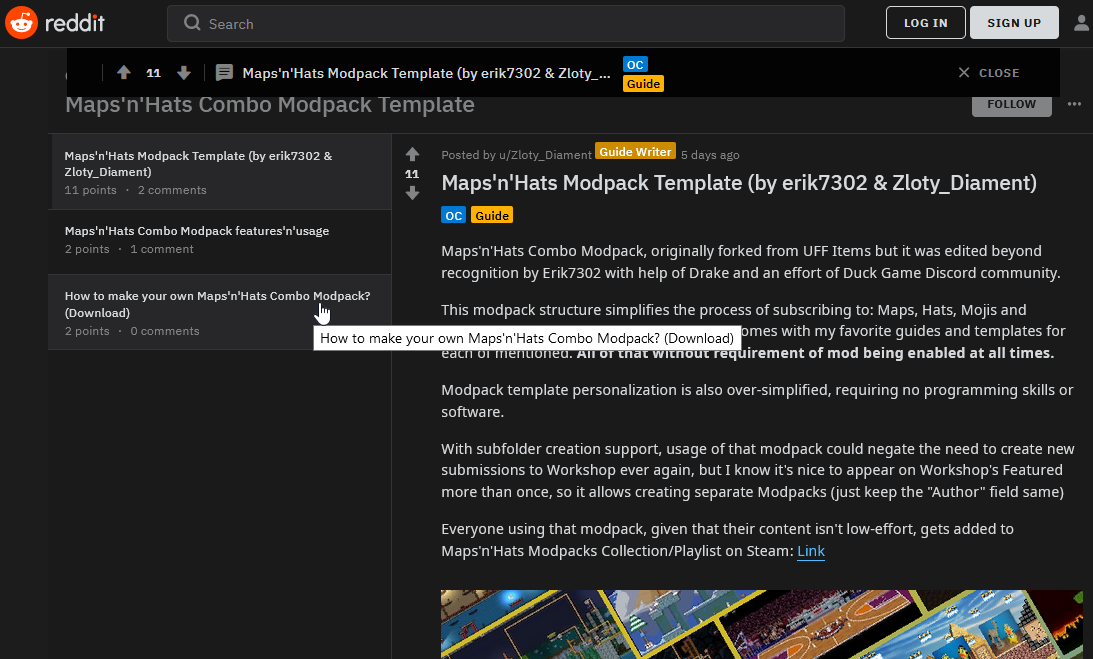Click the FOLLOW collection button
This screenshot has height=659, width=1093.
(x=1011, y=105)
